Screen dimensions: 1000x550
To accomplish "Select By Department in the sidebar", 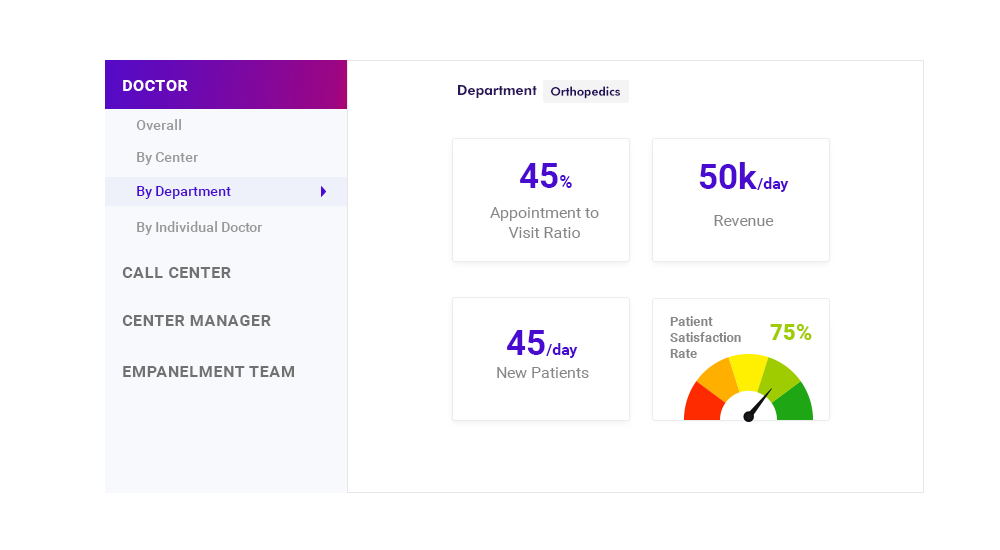I will 184,191.
